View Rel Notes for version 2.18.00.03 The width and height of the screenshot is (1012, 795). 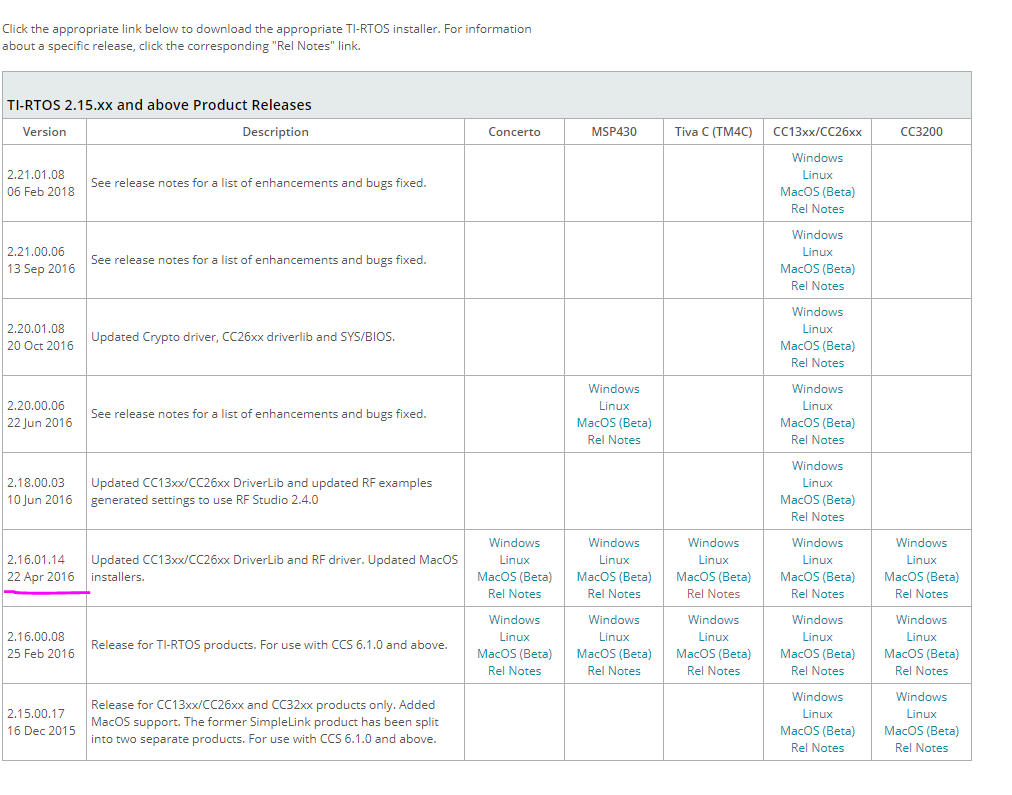pyautogui.click(x=817, y=517)
